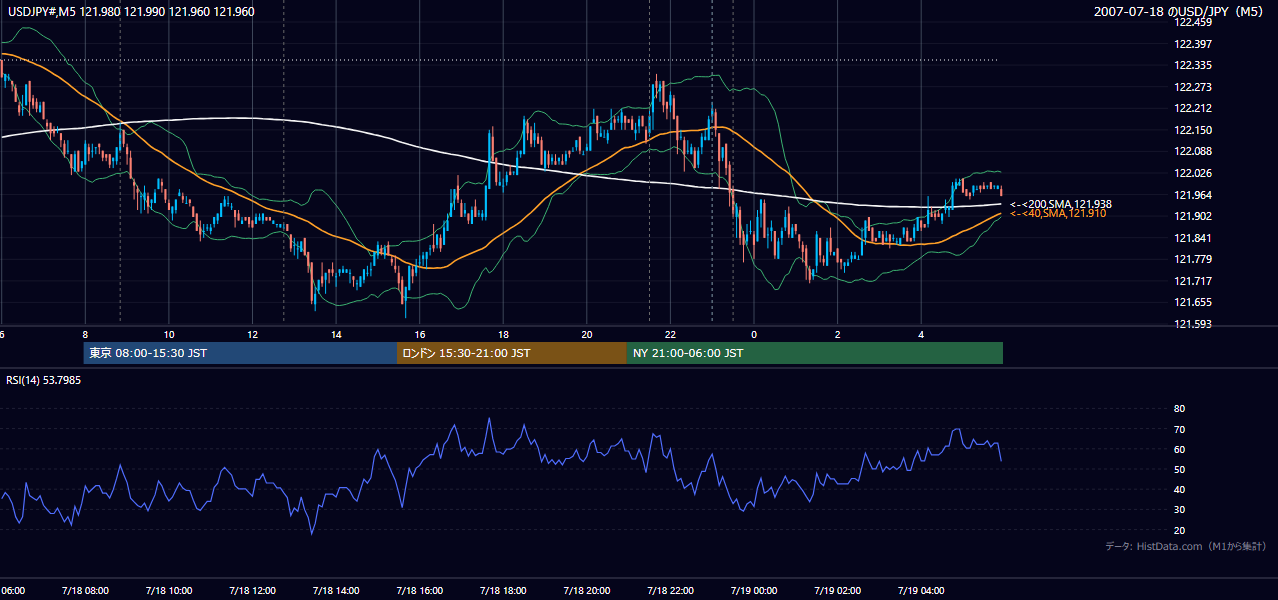Image resolution: width=1278 pixels, height=600 pixels.
Task: Click hour label 22 under the price chart
Action: coord(670,335)
